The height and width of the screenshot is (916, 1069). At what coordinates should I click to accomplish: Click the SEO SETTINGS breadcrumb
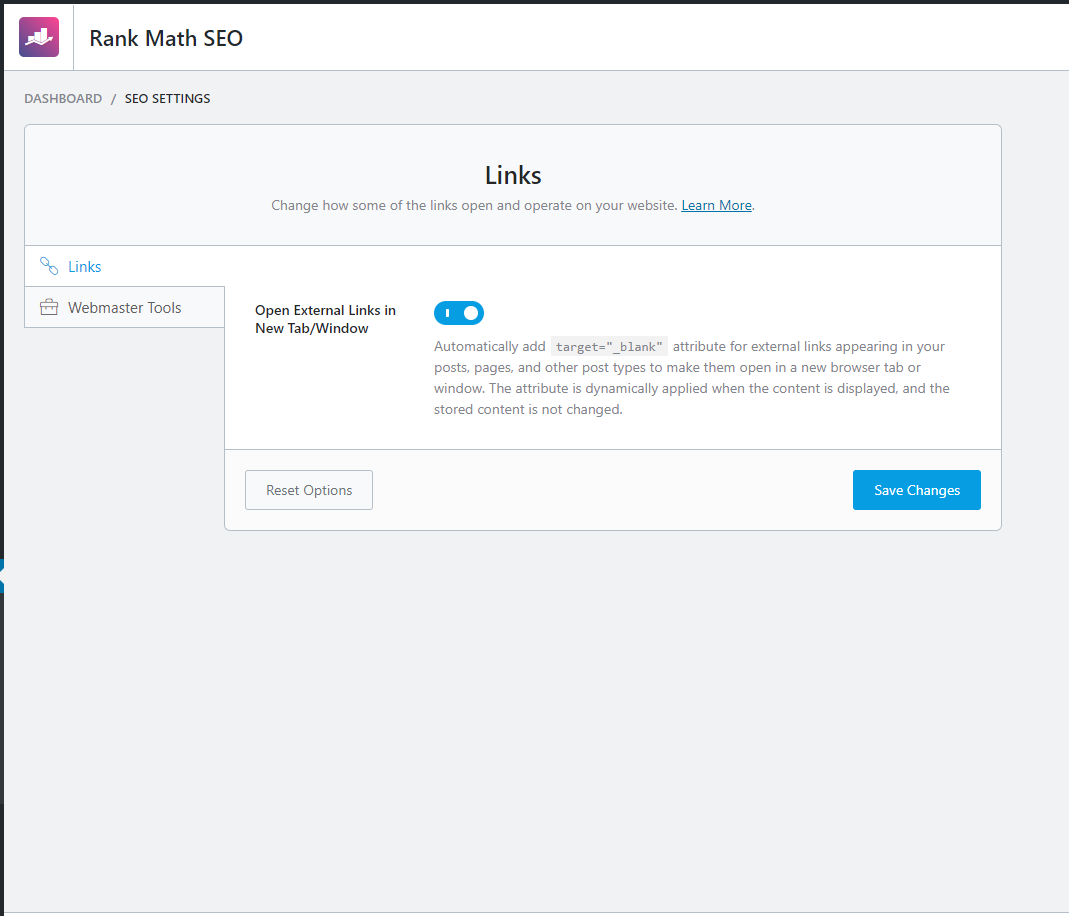tap(168, 99)
